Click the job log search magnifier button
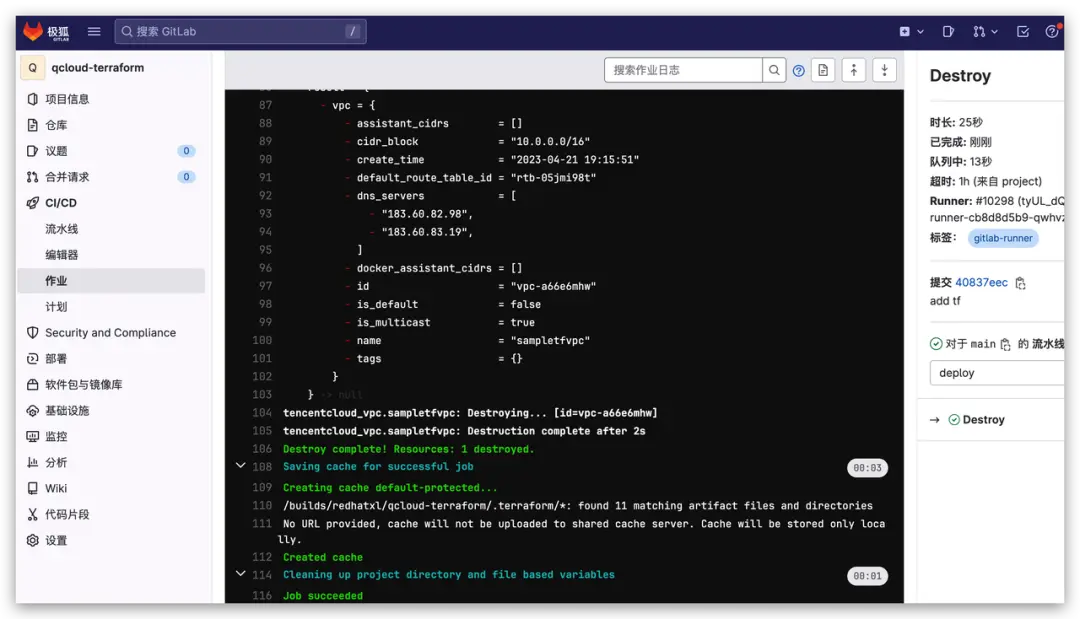The width and height of the screenshot is (1080, 619). point(774,70)
